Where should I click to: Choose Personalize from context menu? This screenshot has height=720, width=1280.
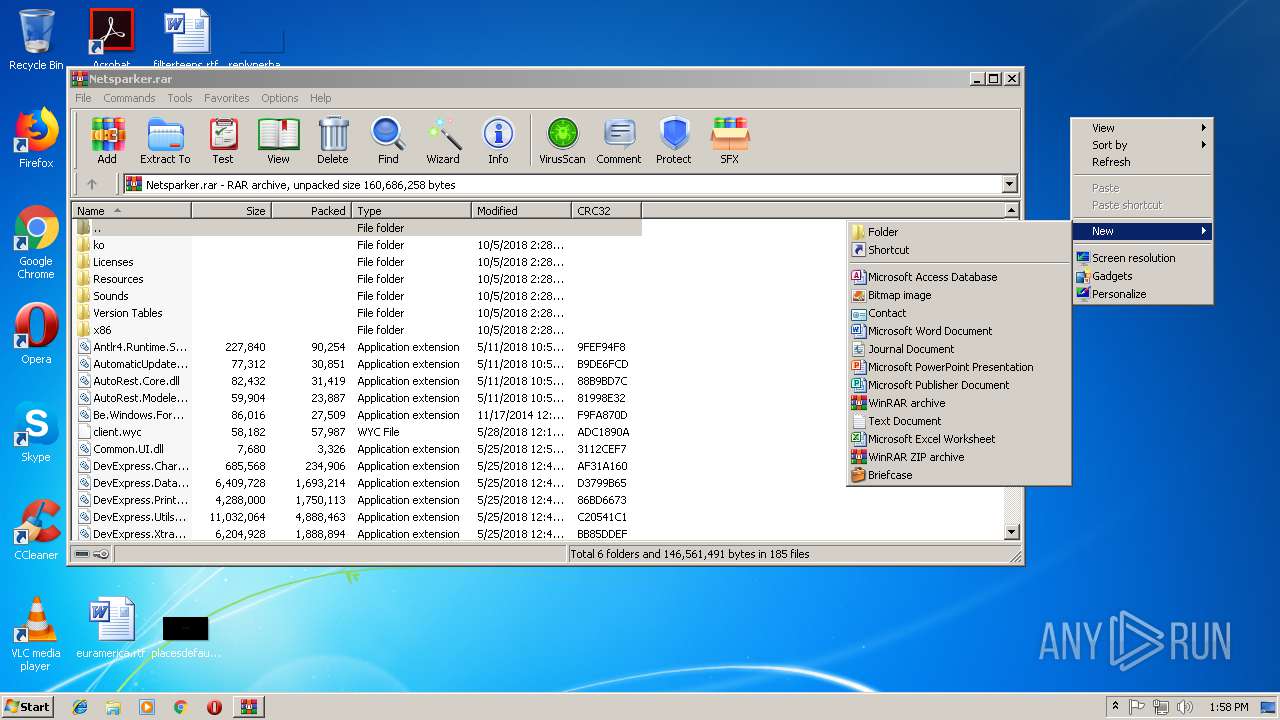pyautogui.click(x=1142, y=294)
